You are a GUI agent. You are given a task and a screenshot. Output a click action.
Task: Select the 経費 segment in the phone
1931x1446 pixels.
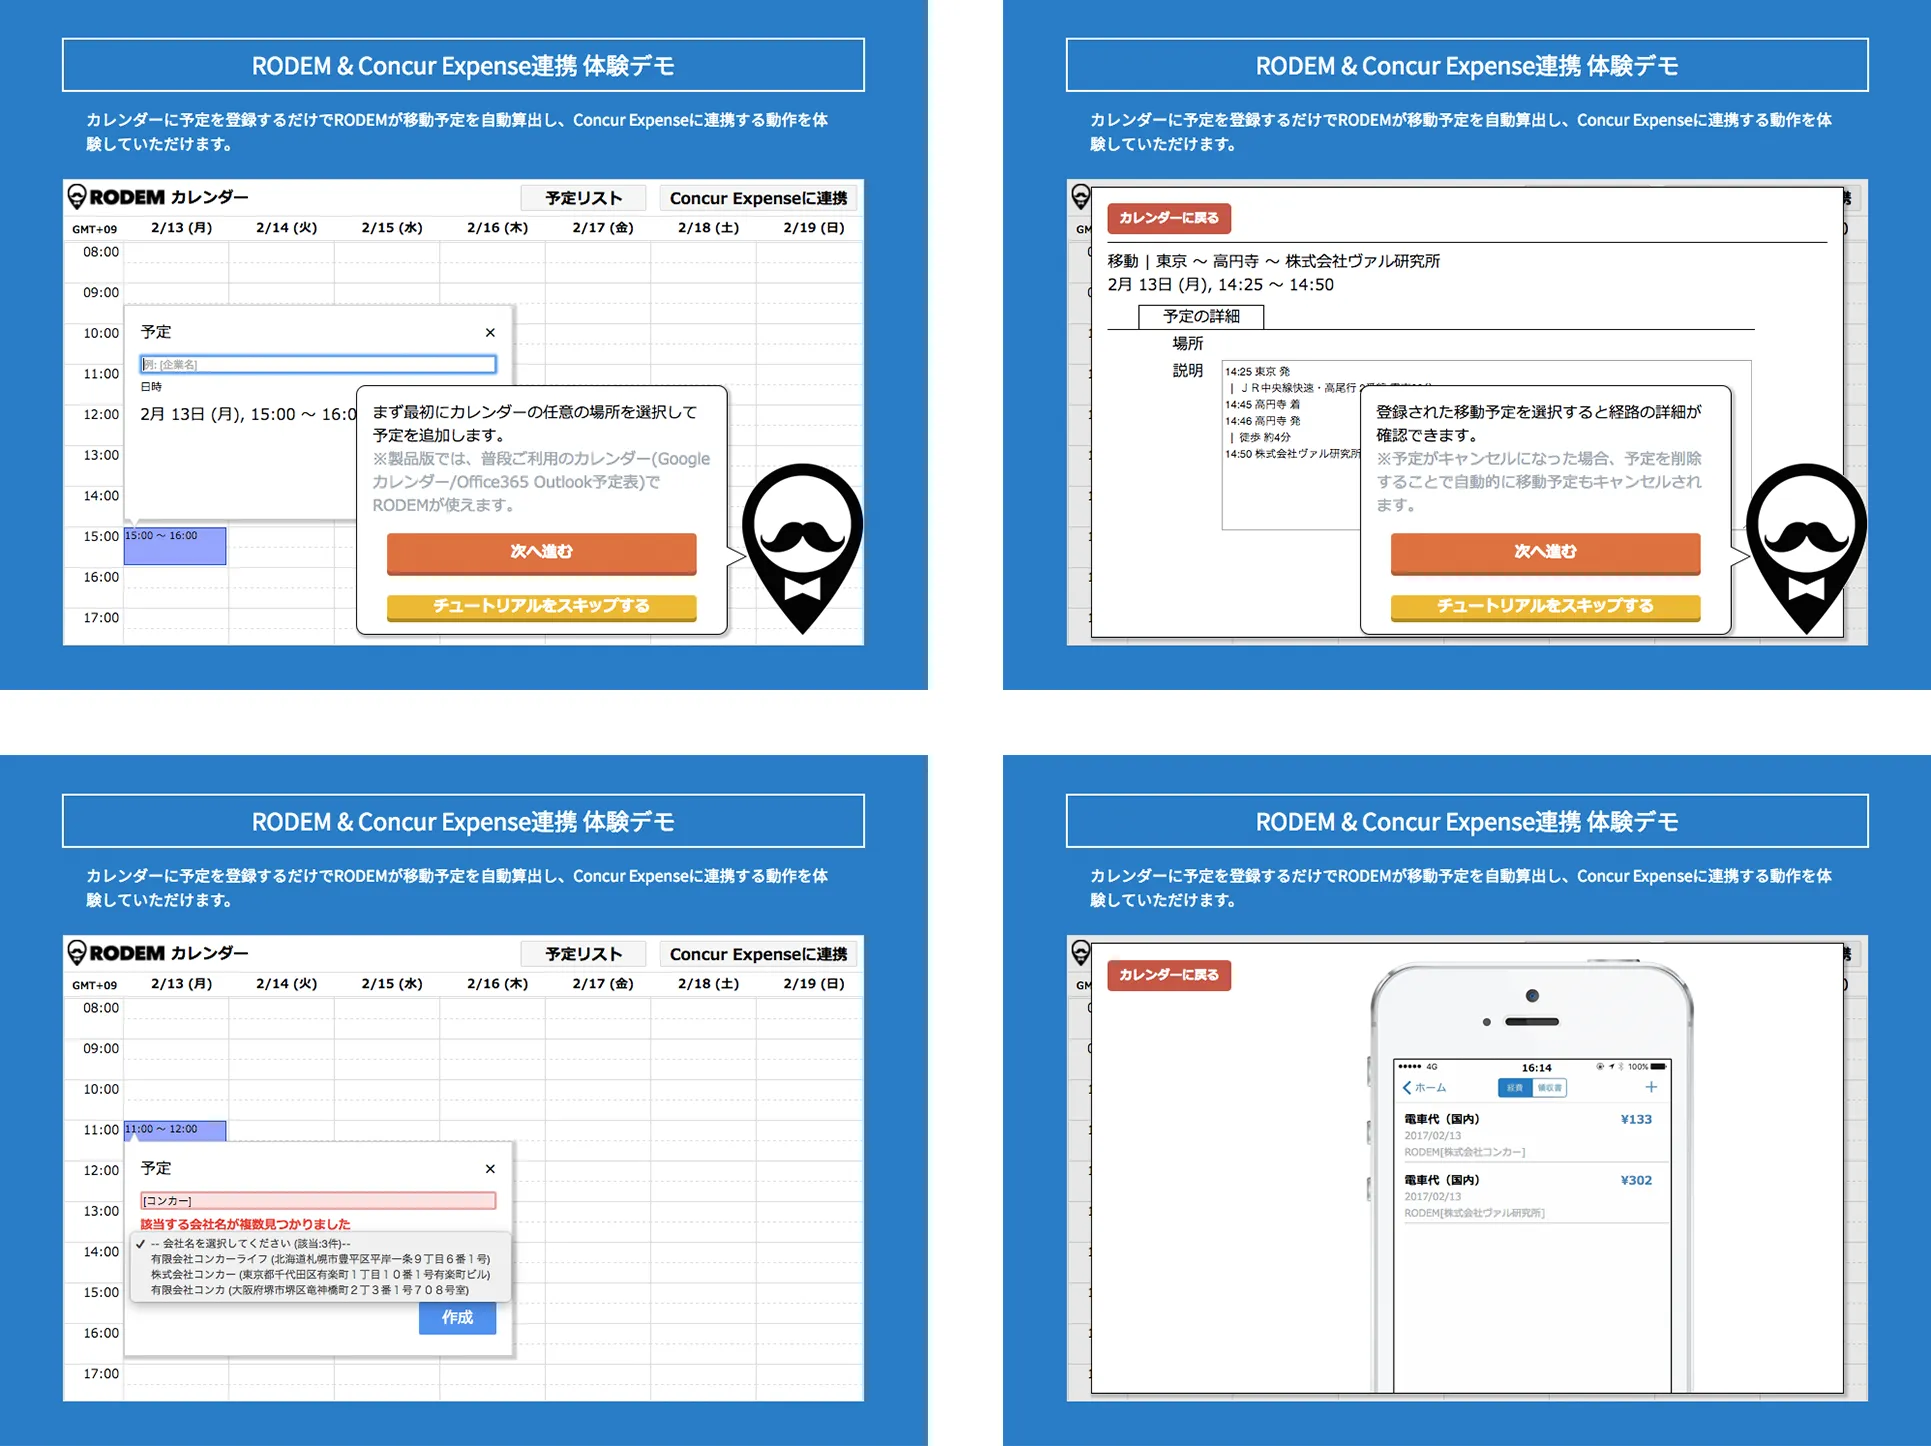pyautogui.click(x=1515, y=1088)
